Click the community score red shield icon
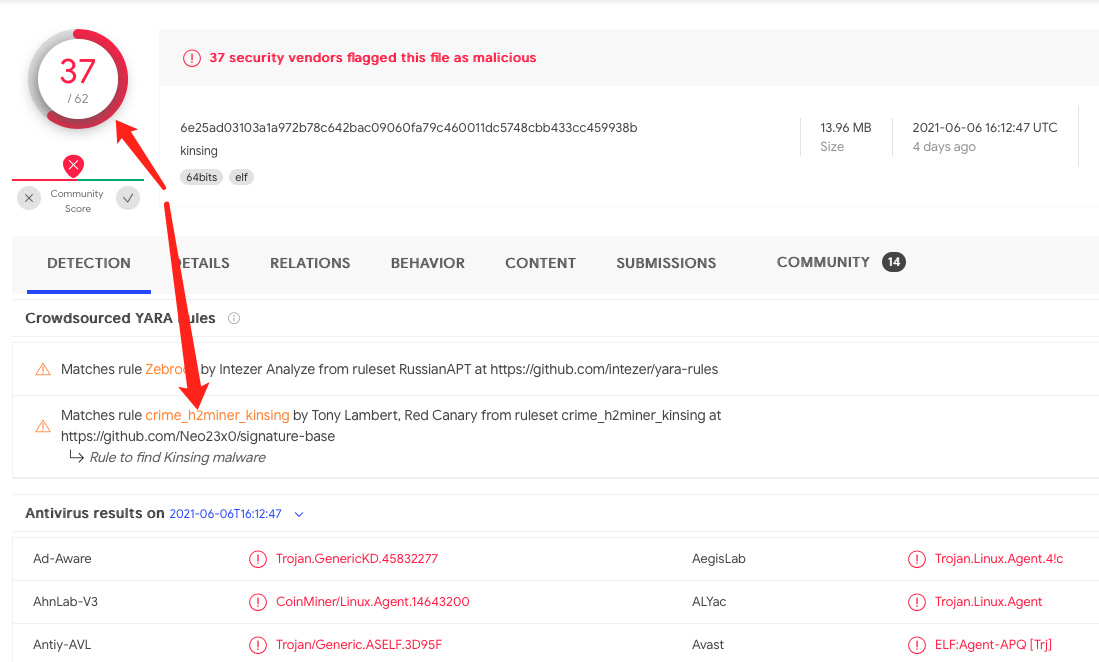The width and height of the screenshot is (1099, 662). [x=73, y=165]
